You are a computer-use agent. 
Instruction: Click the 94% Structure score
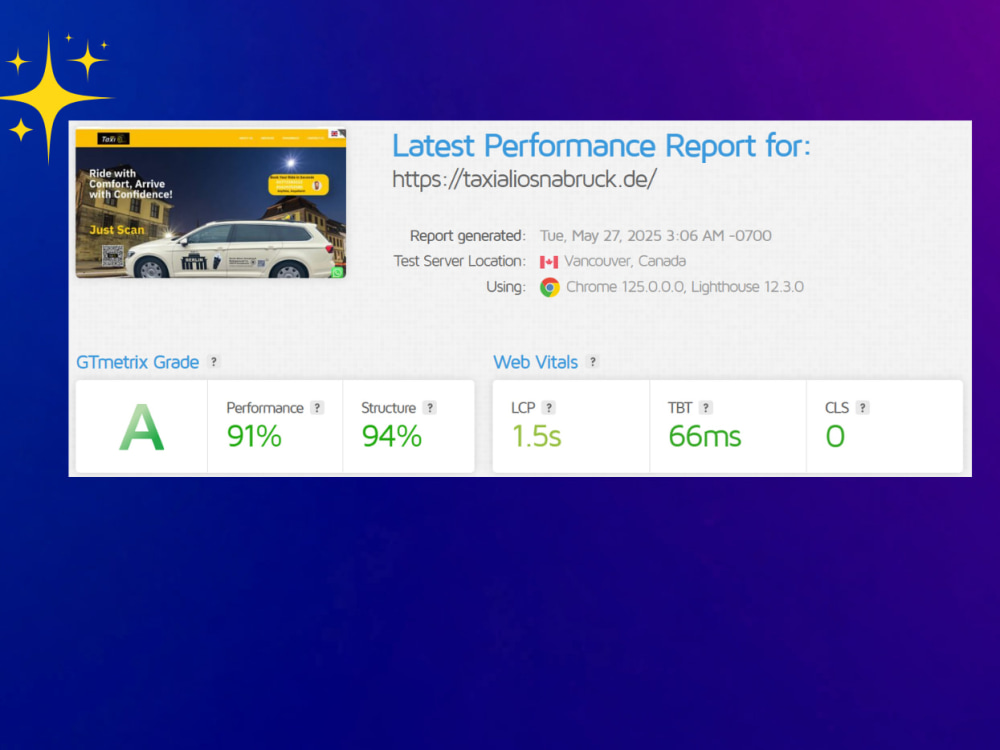(x=392, y=437)
